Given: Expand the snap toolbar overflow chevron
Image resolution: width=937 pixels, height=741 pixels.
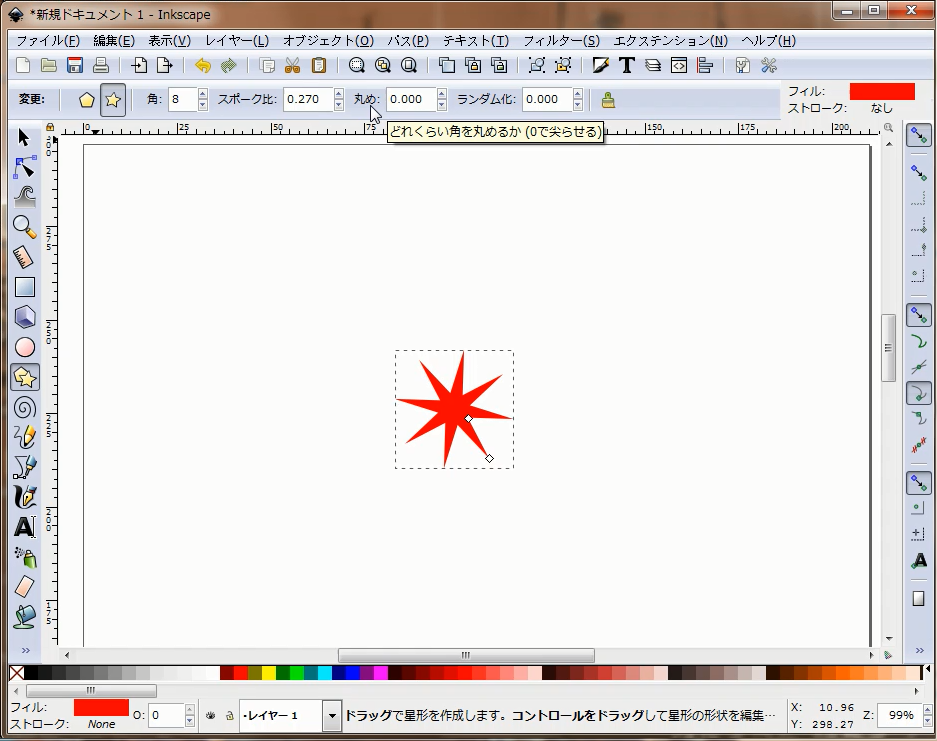Looking at the screenshot, I should pyautogui.click(x=918, y=651).
